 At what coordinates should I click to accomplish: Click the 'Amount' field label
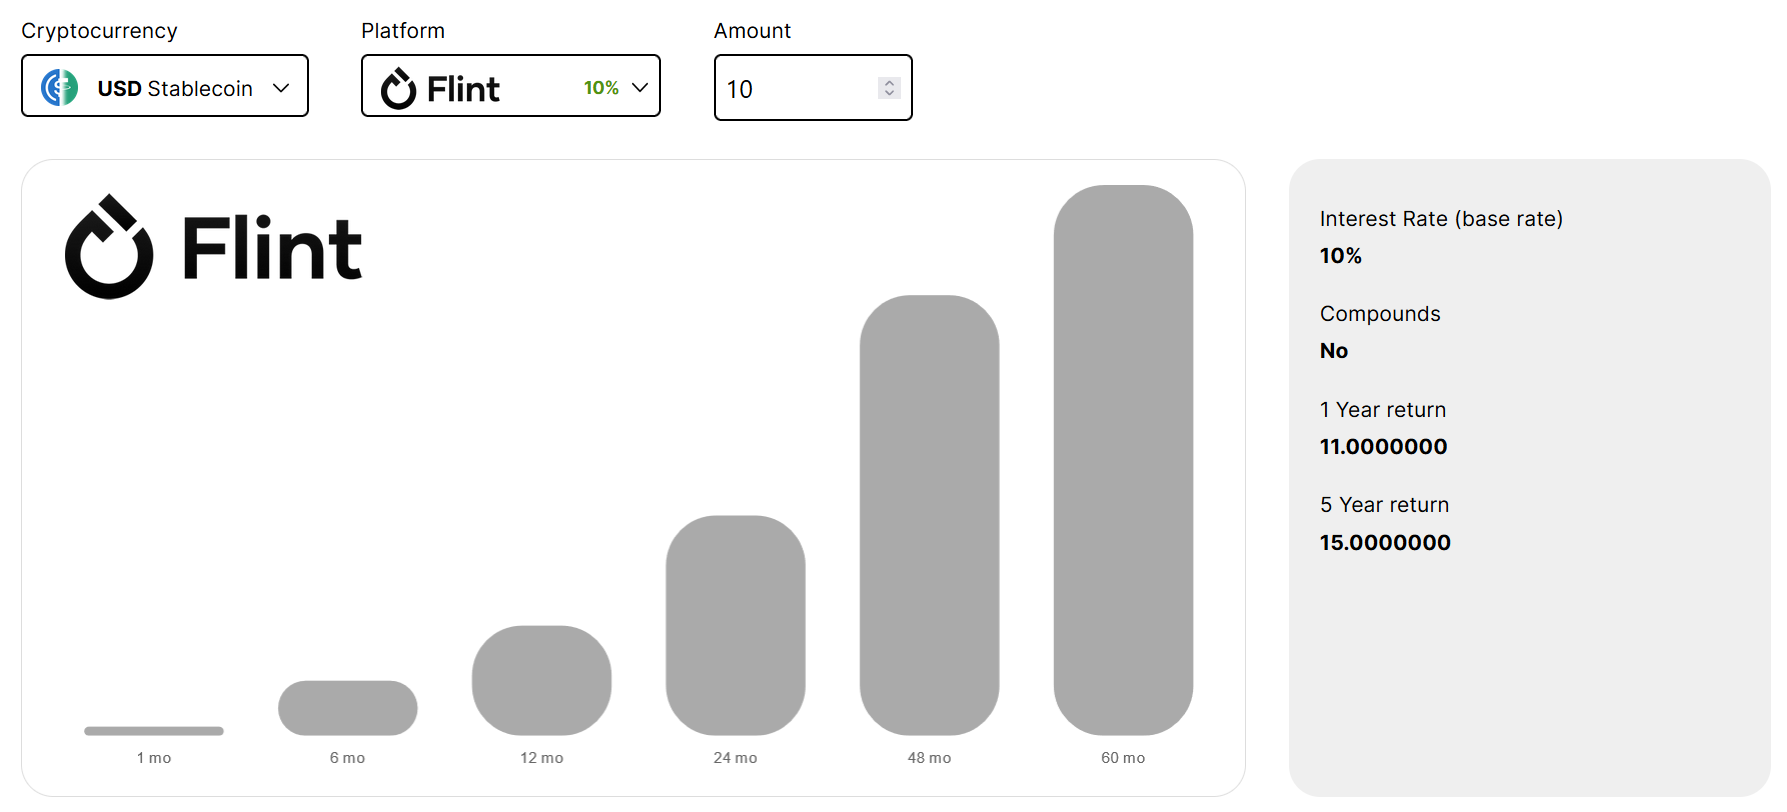752,31
